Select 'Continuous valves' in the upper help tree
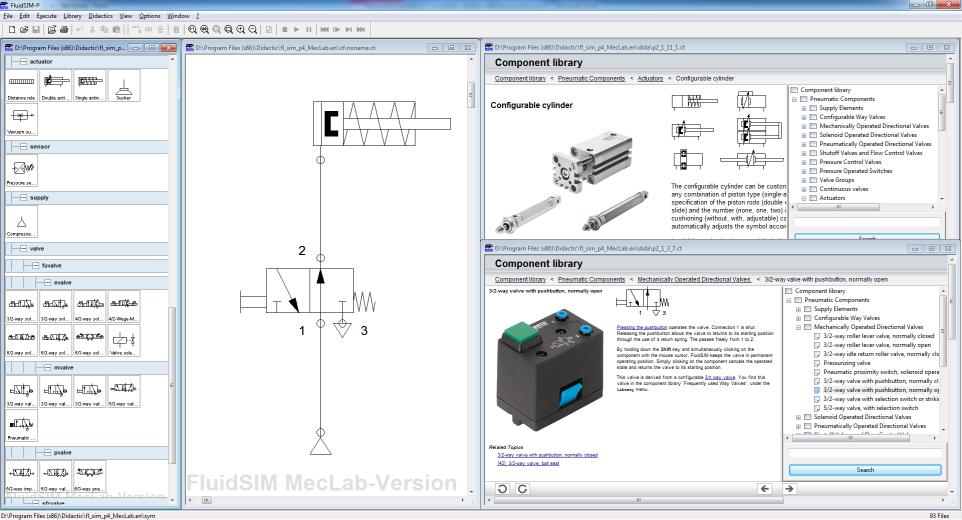962x520 pixels. click(x=844, y=189)
